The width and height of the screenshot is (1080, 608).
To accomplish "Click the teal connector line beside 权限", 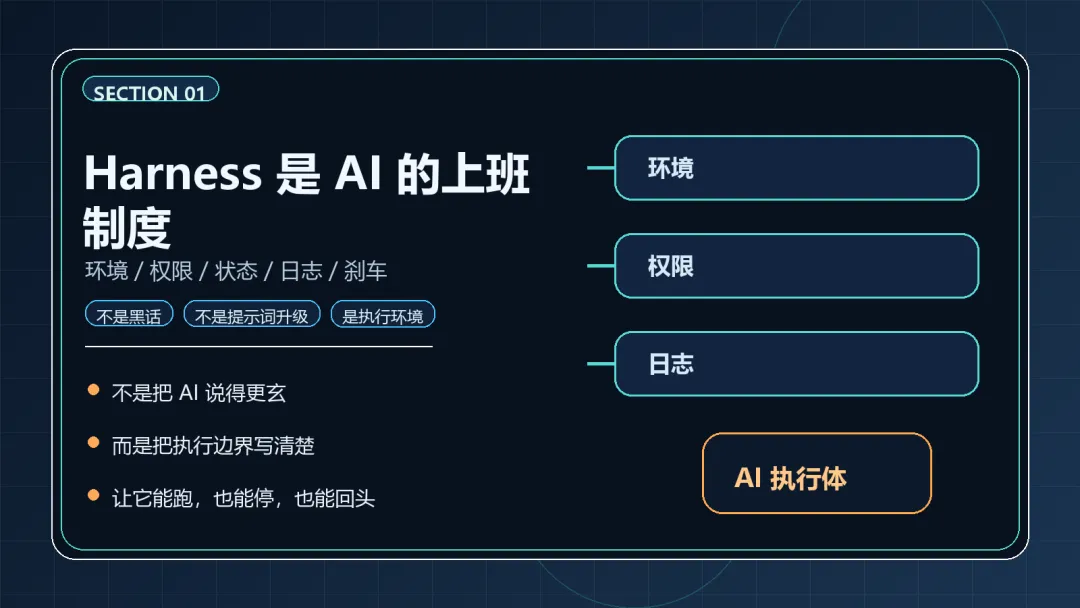I will [x=600, y=266].
